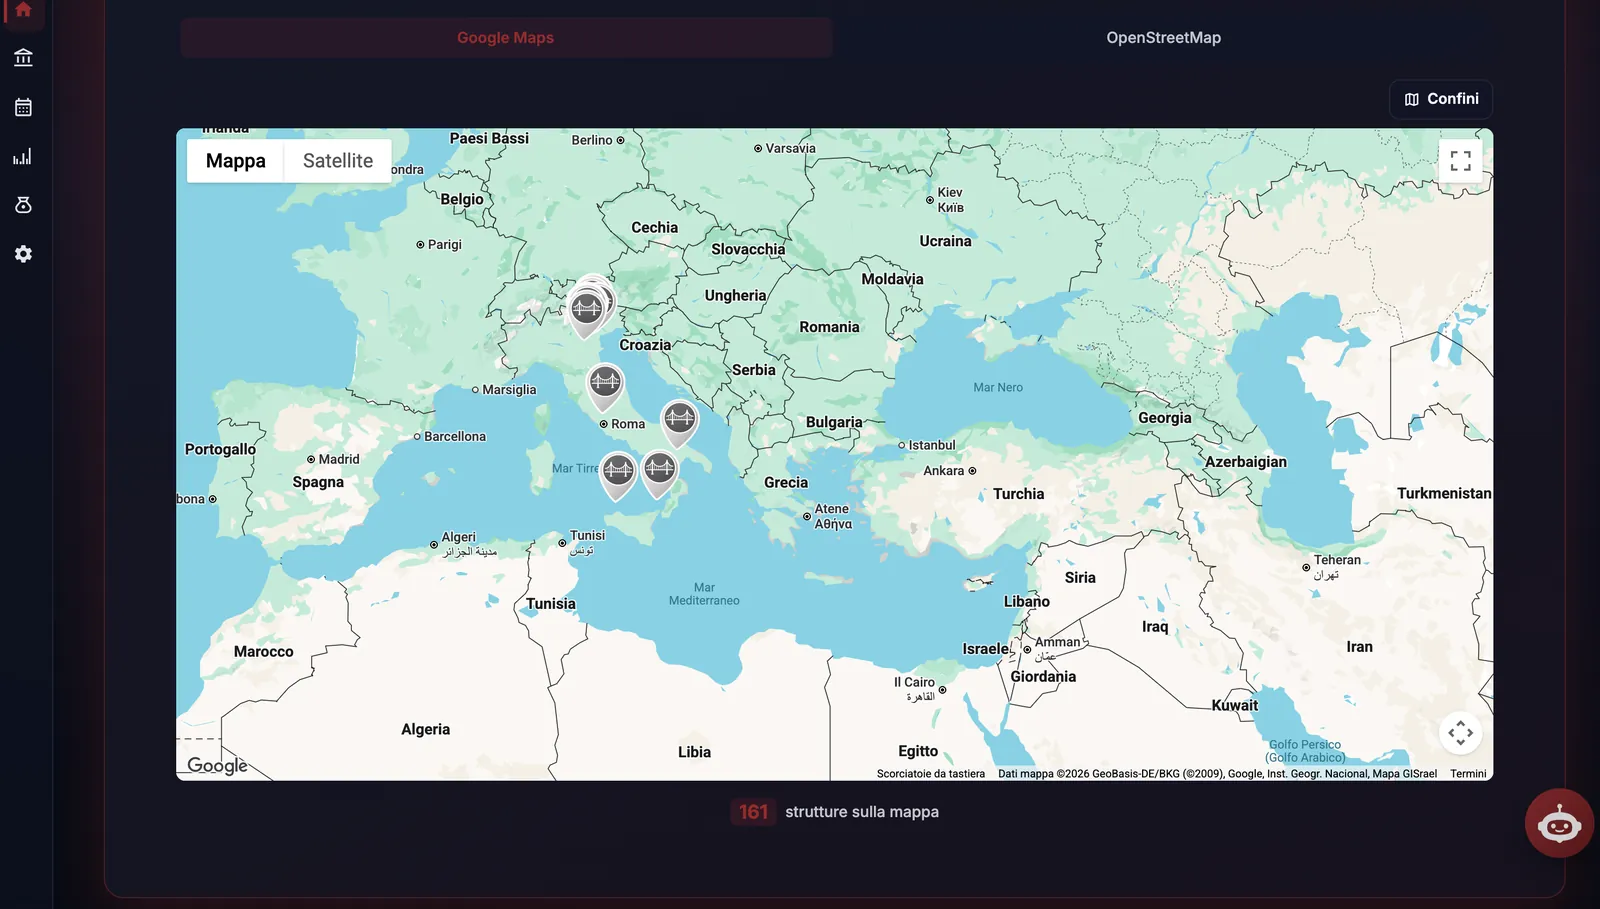1600x909 pixels.
Task: Click the Berlino city label
Action: (592, 140)
